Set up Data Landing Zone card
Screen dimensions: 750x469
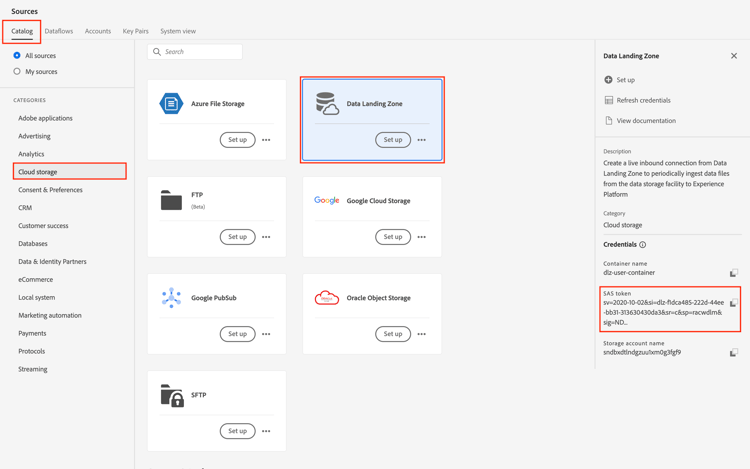[393, 140]
